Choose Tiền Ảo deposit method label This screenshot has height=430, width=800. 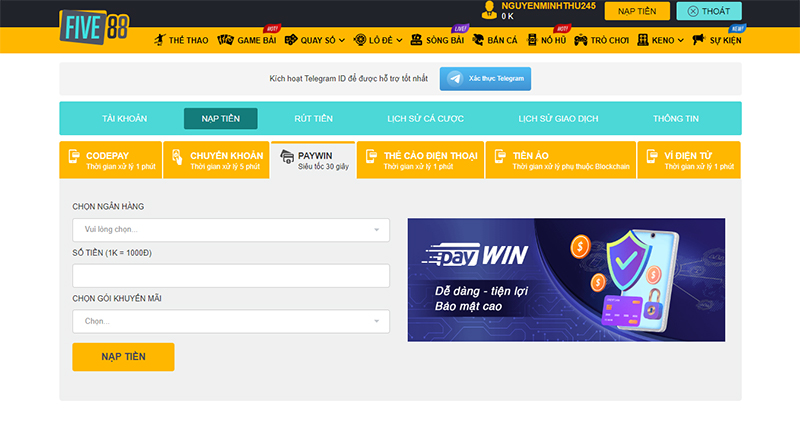coord(531,156)
